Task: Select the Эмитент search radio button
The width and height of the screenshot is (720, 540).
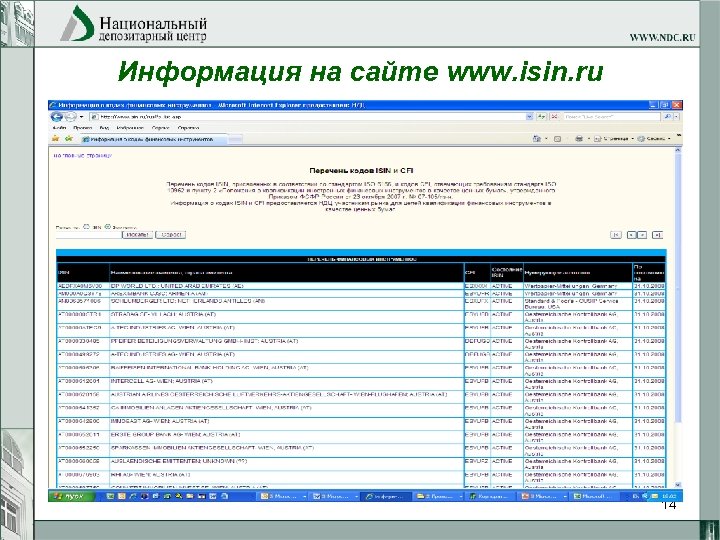Action: (108, 226)
